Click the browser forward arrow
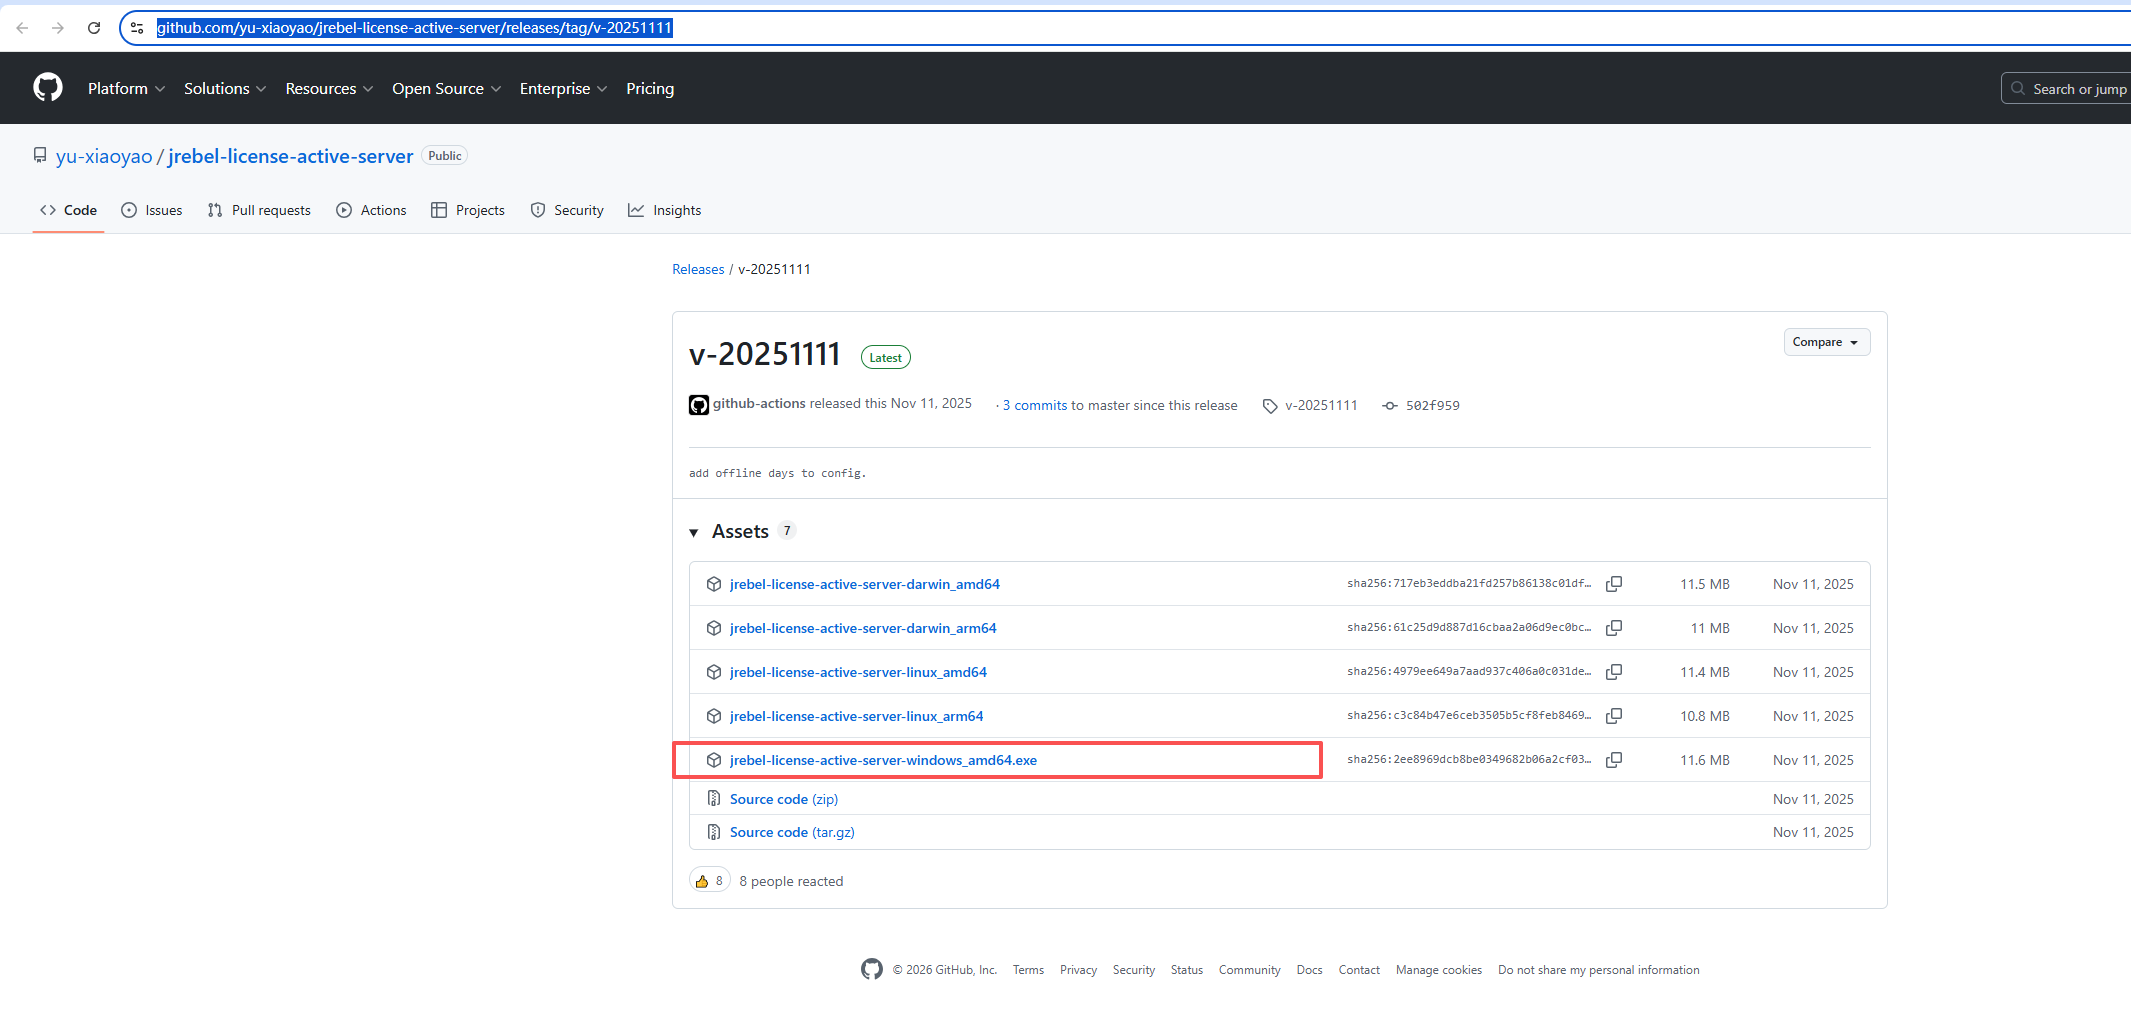This screenshot has height=1023, width=2131. coord(58,28)
